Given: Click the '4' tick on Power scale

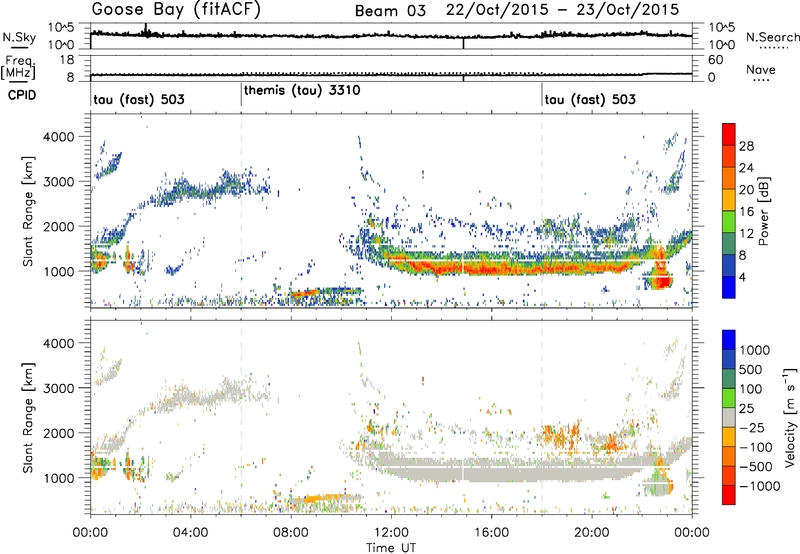Looking at the screenshot, I should click(742, 277).
